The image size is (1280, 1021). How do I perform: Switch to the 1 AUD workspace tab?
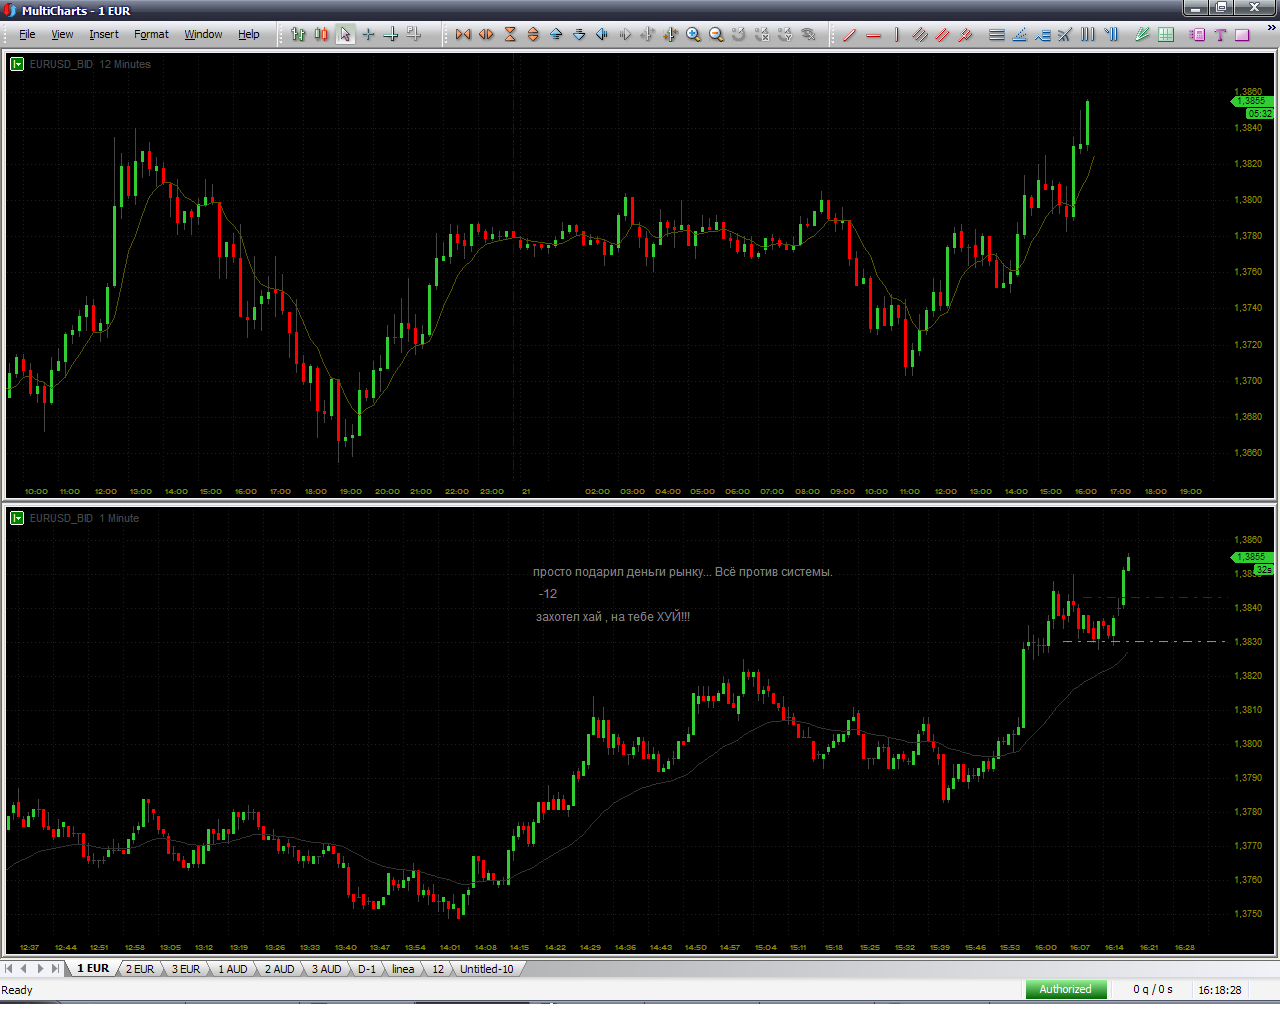(x=233, y=969)
